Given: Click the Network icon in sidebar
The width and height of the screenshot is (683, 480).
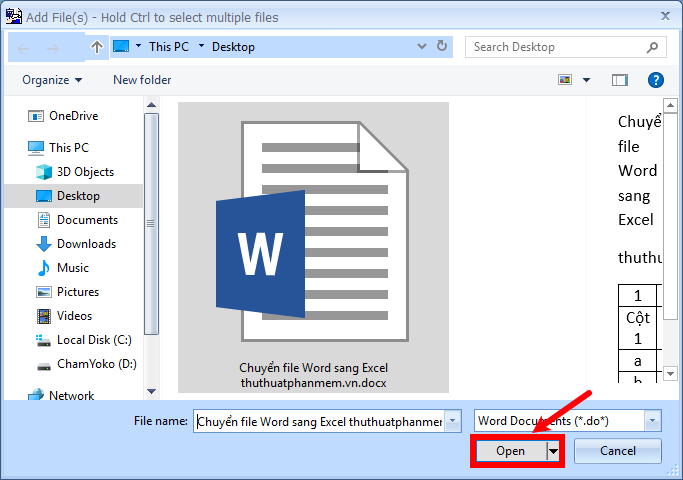Looking at the screenshot, I should tap(36, 394).
